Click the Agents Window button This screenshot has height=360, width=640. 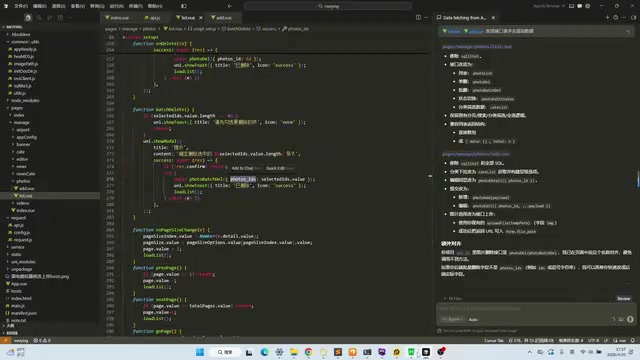tap(549, 6)
